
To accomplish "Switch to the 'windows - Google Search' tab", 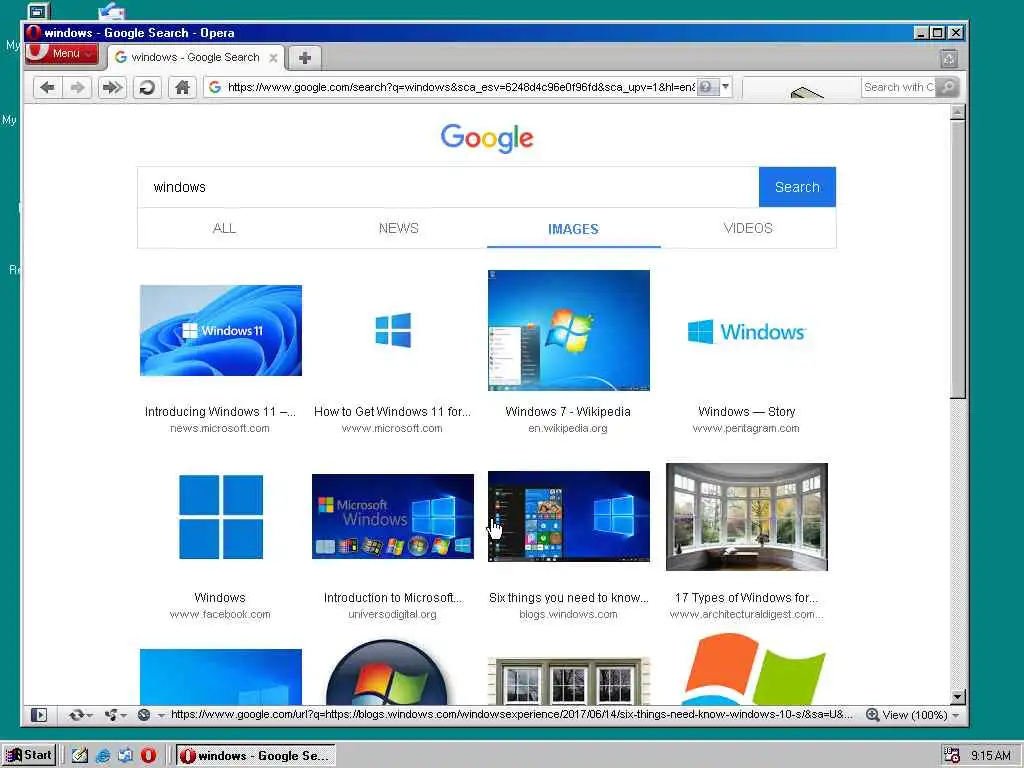I will (x=195, y=57).
